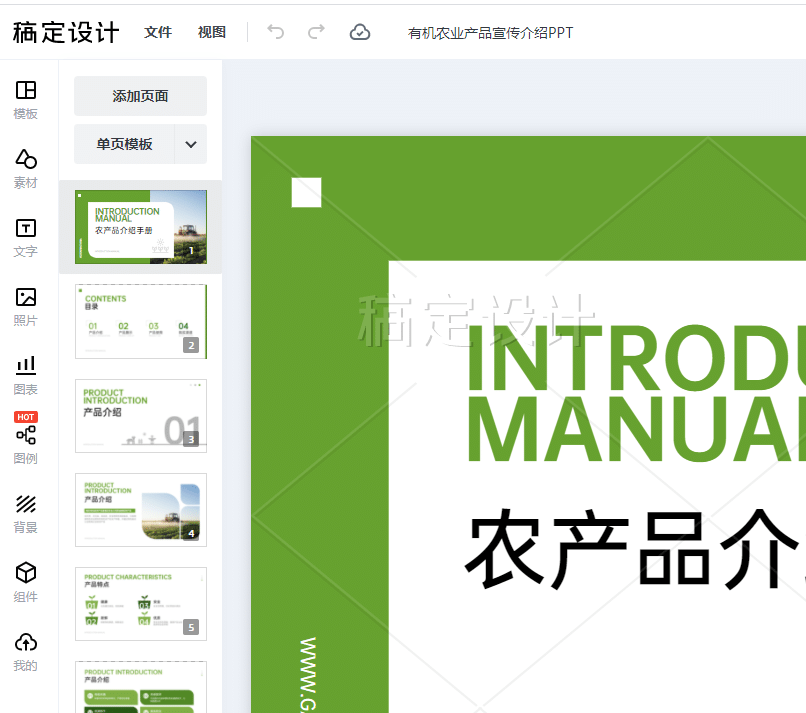Undo the last action

click(x=276, y=32)
